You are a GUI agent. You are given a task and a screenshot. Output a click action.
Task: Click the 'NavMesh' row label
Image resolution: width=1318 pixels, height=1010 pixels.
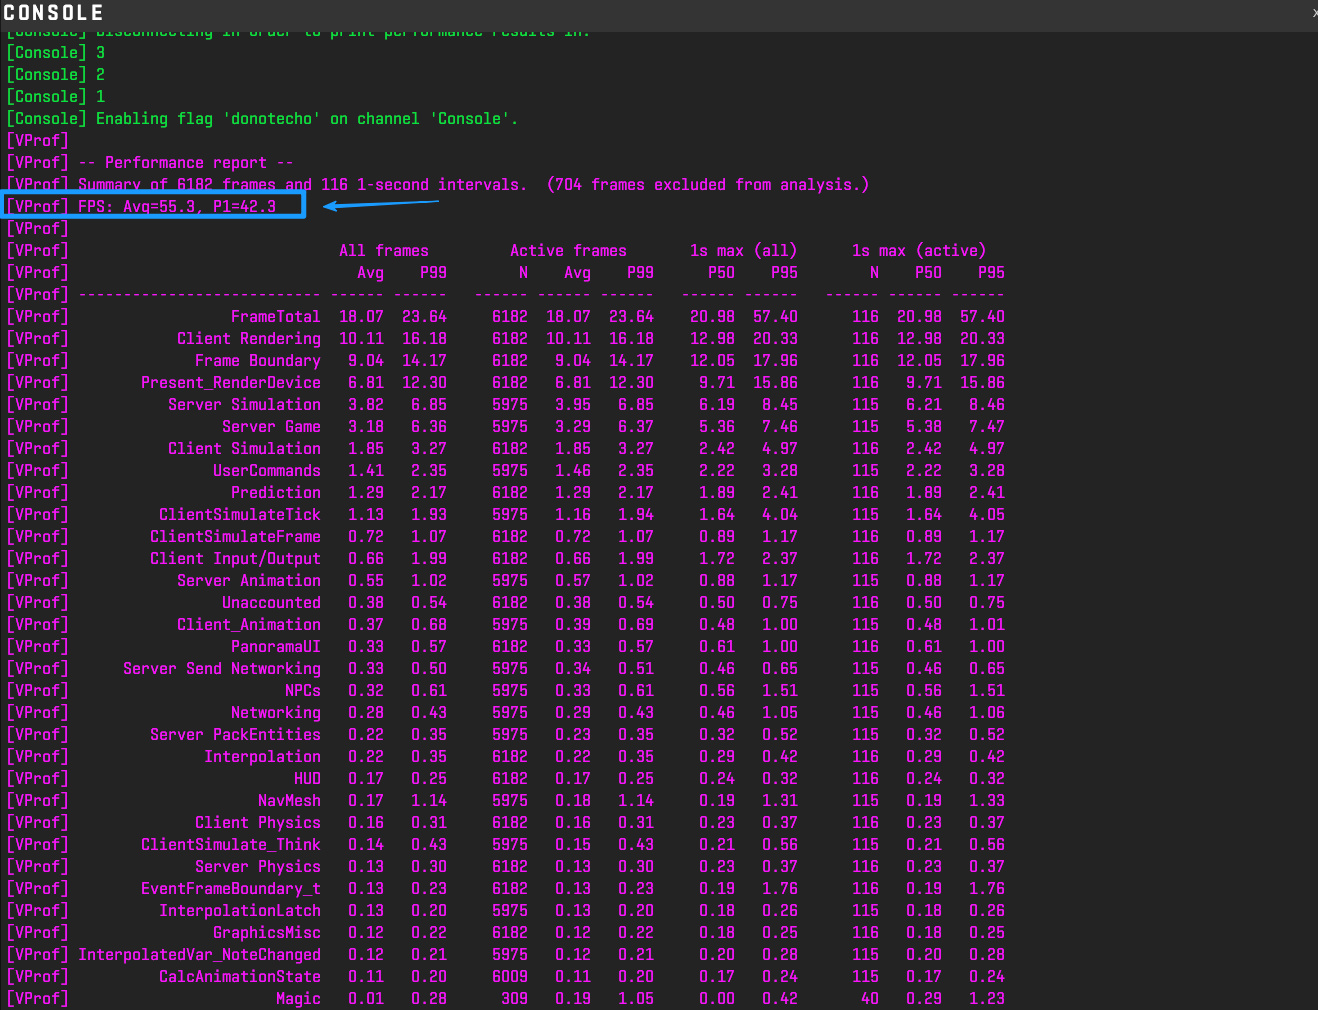coord(289,801)
